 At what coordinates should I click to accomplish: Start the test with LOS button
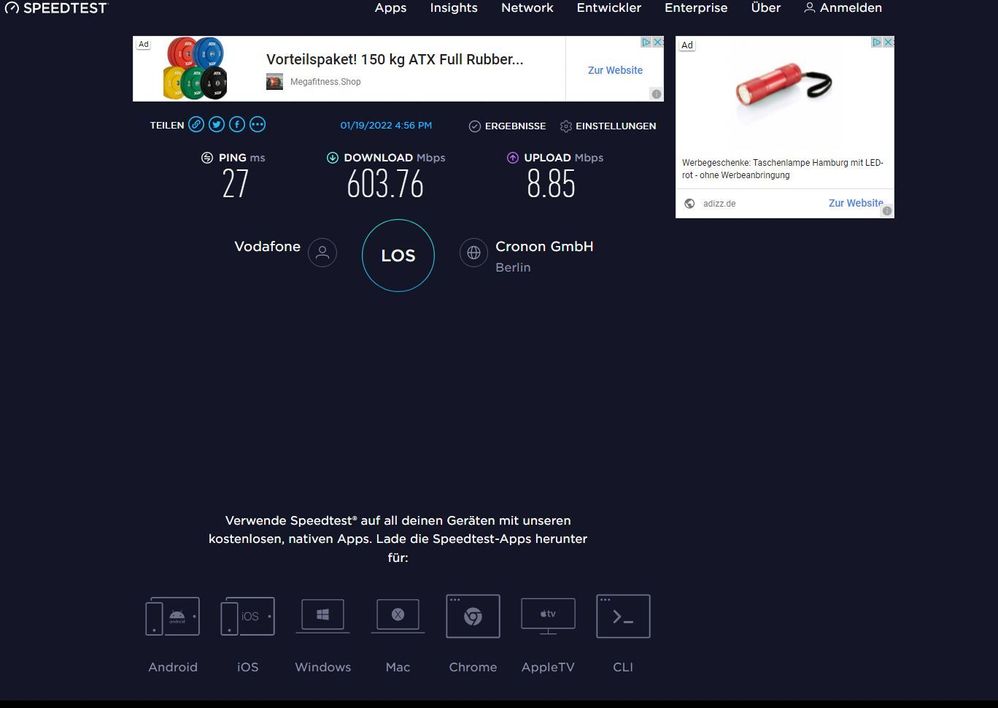click(398, 255)
